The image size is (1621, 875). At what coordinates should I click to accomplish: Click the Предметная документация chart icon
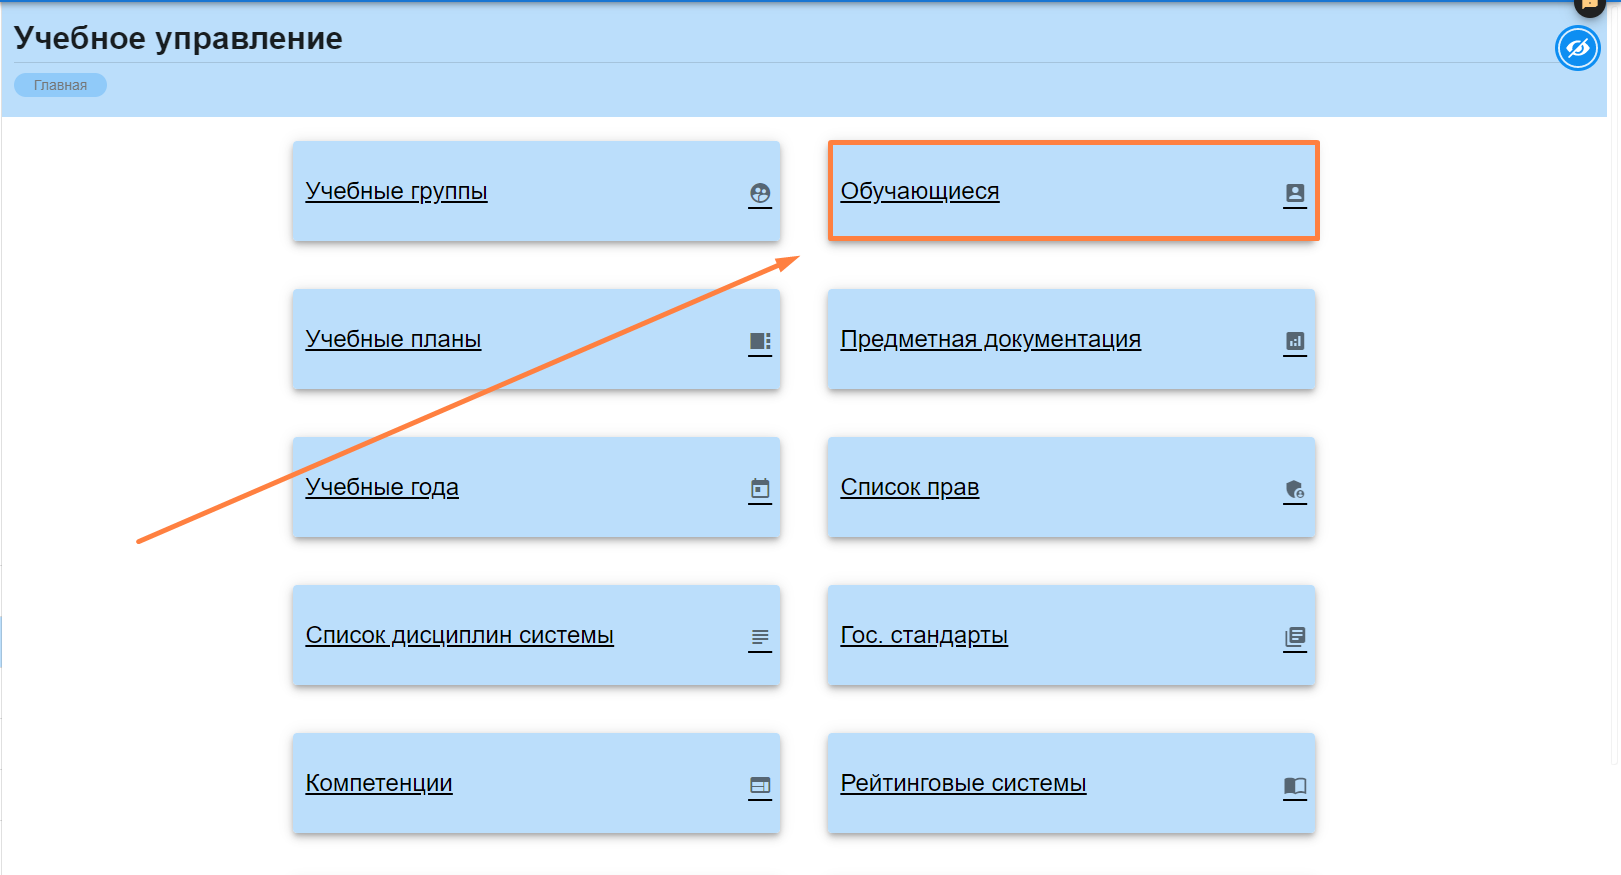click(x=1295, y=341)
